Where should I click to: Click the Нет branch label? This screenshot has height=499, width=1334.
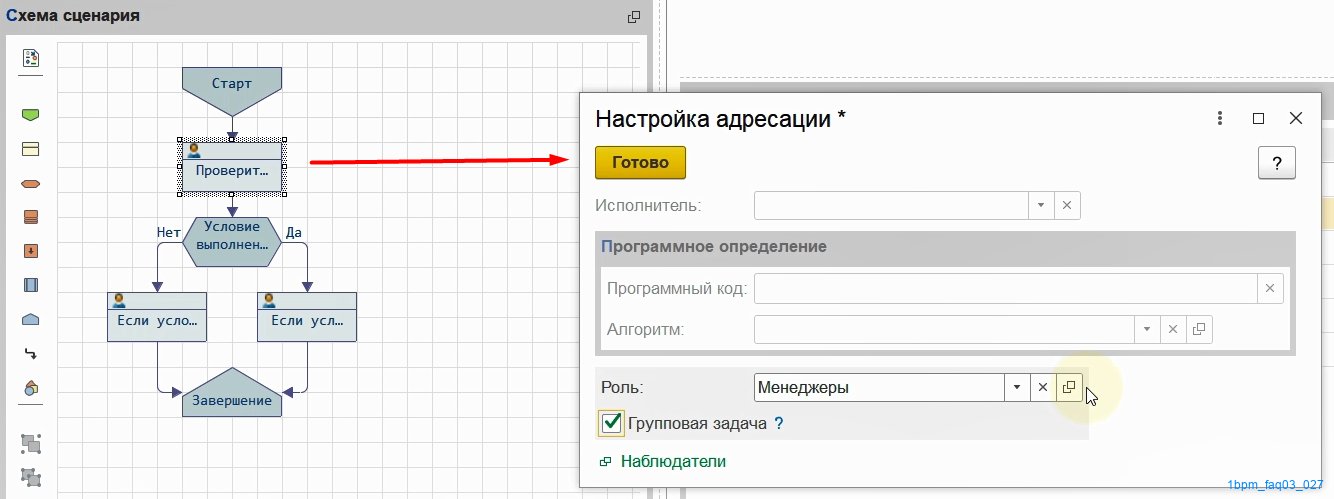(168, 232)
